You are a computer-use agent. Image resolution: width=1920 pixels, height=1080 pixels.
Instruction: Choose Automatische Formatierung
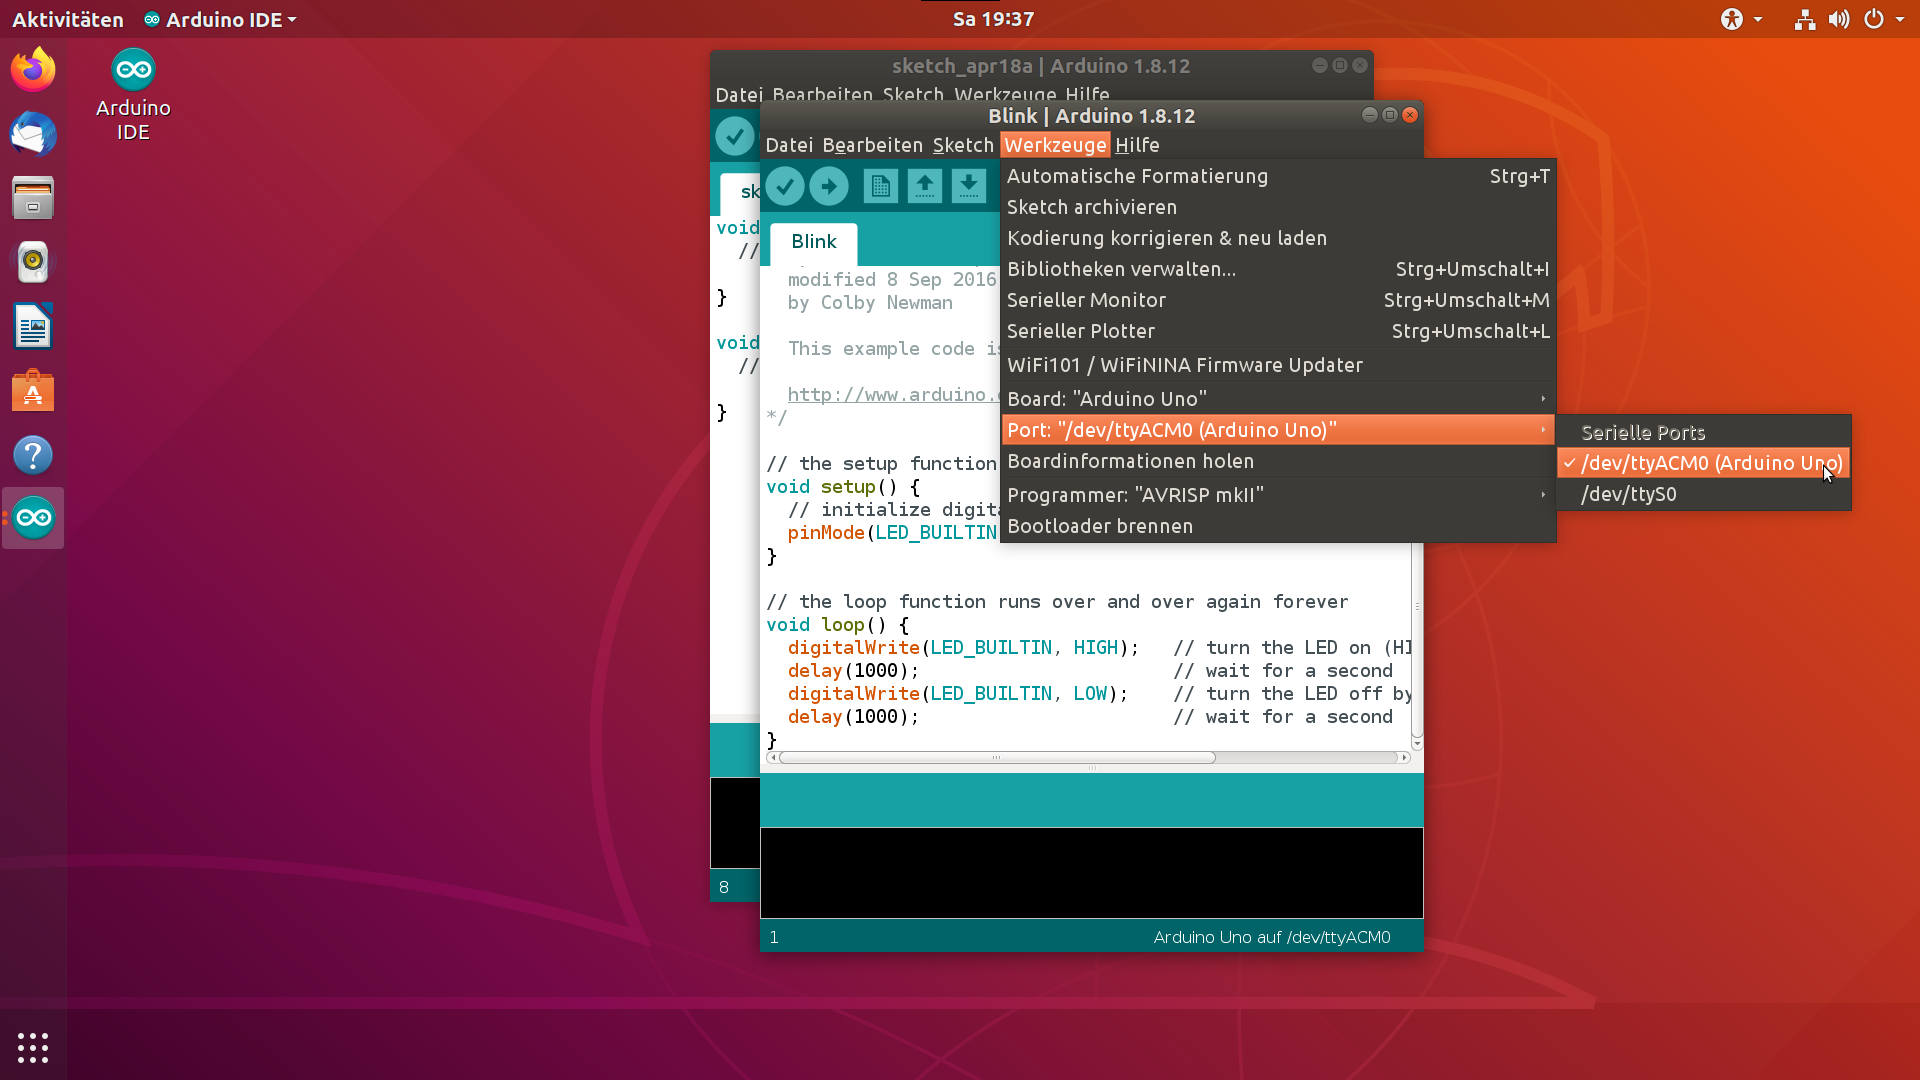coord(1278,176)
